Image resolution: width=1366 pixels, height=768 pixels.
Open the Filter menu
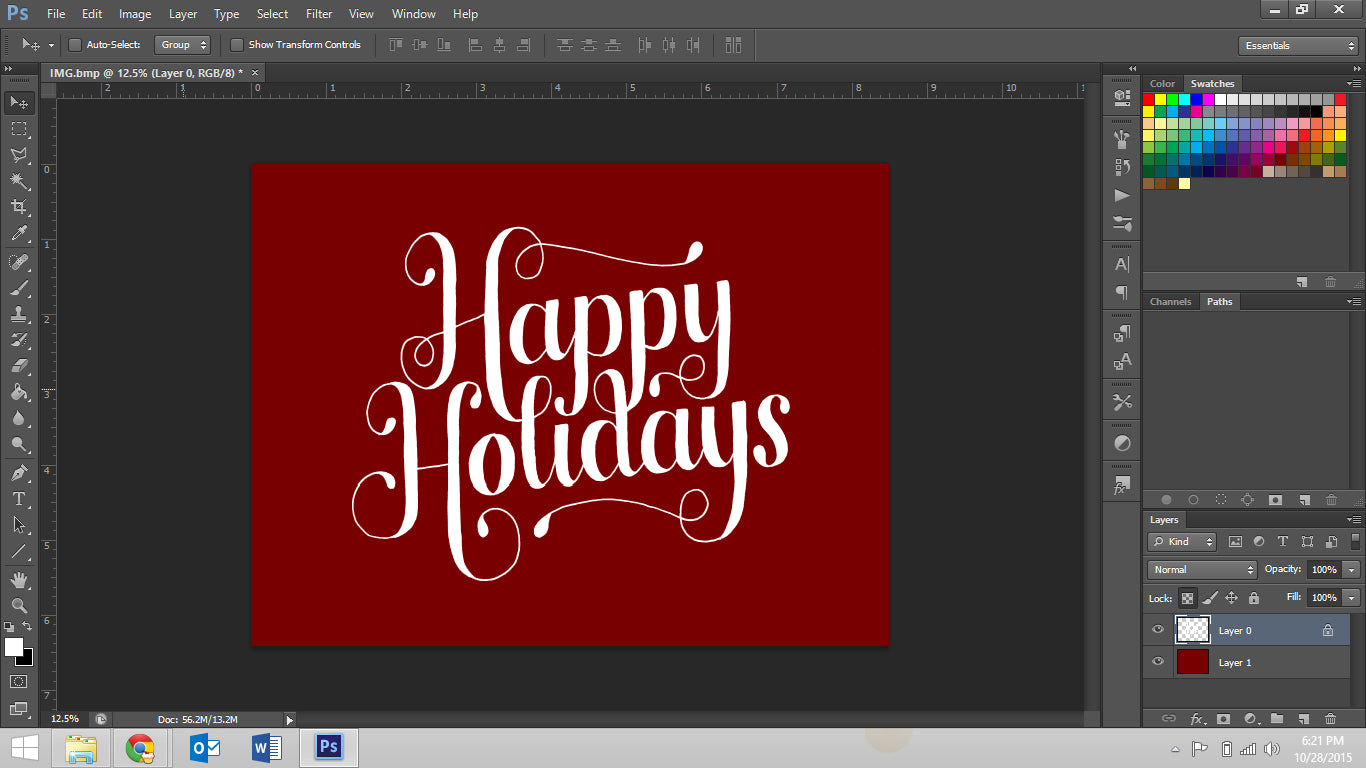click(319, 14)
